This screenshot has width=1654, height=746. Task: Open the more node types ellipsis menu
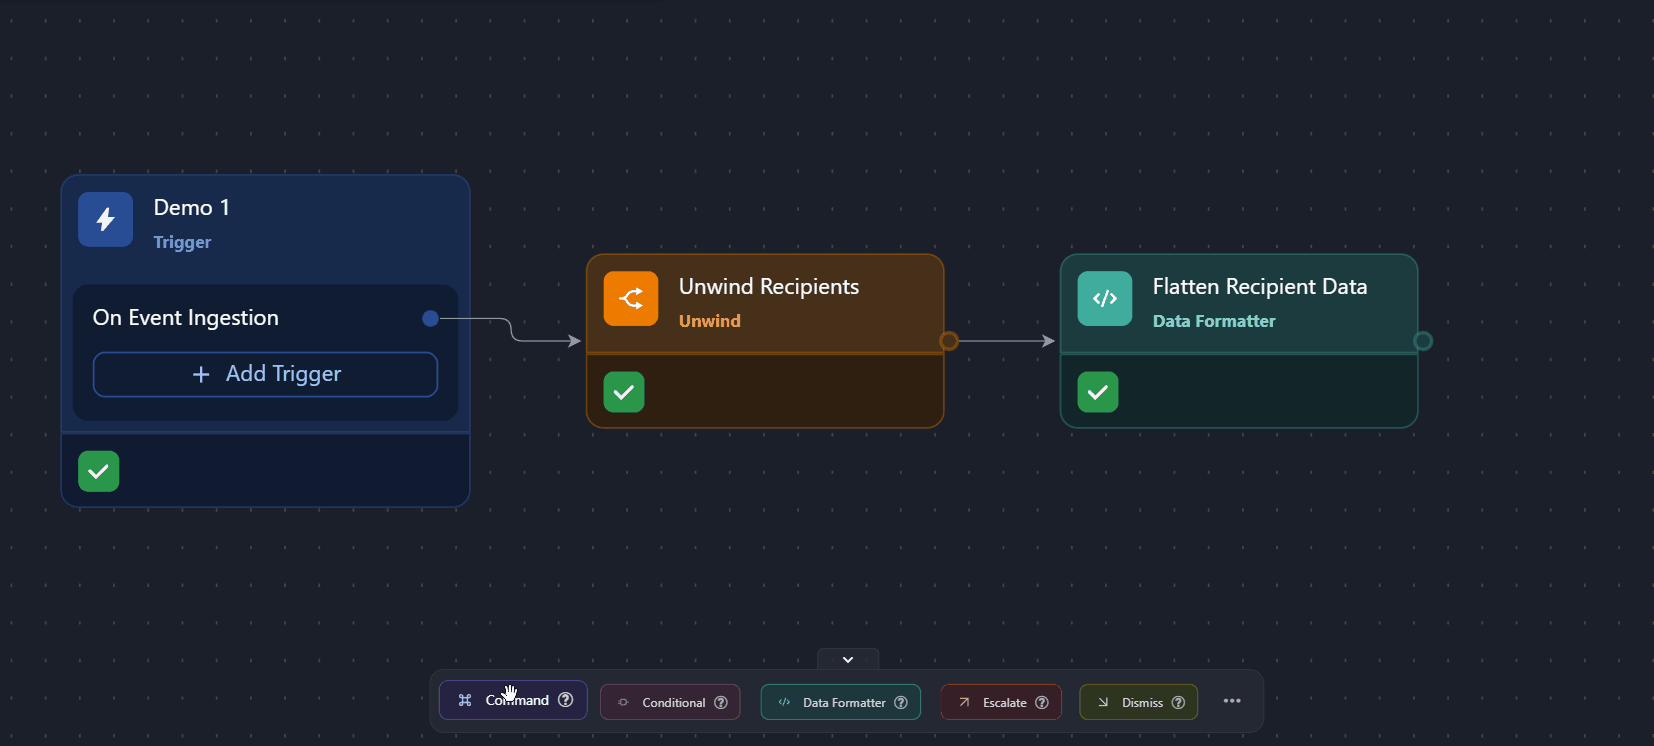click(x=1232, y=701)
